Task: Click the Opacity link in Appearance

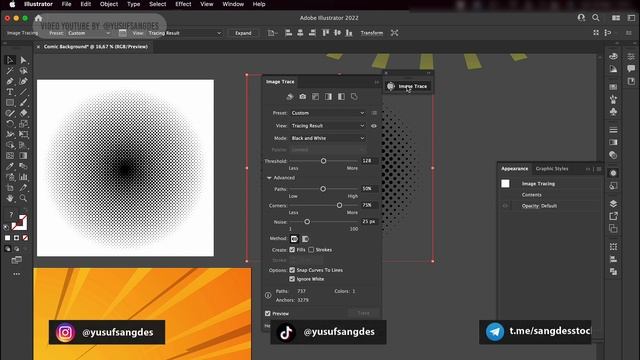Action: 530,206
